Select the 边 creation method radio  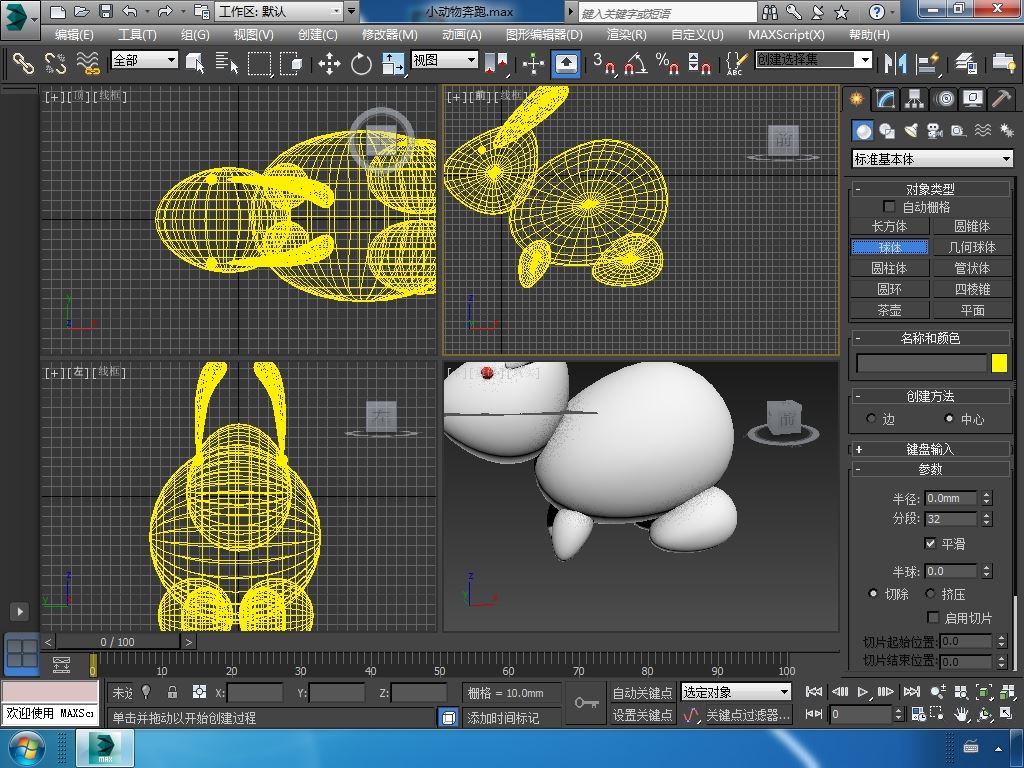[872, 419]
